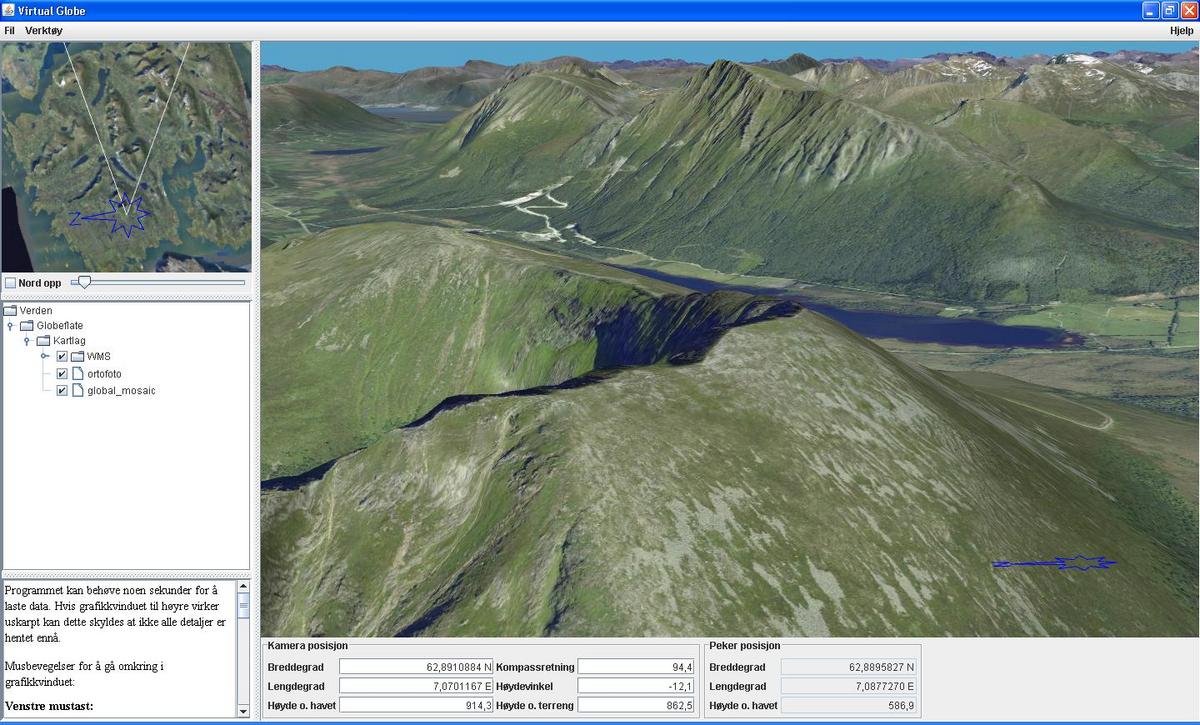Open the Fil menu
This screenshot has width=1200, height=725.
(9, 31)
